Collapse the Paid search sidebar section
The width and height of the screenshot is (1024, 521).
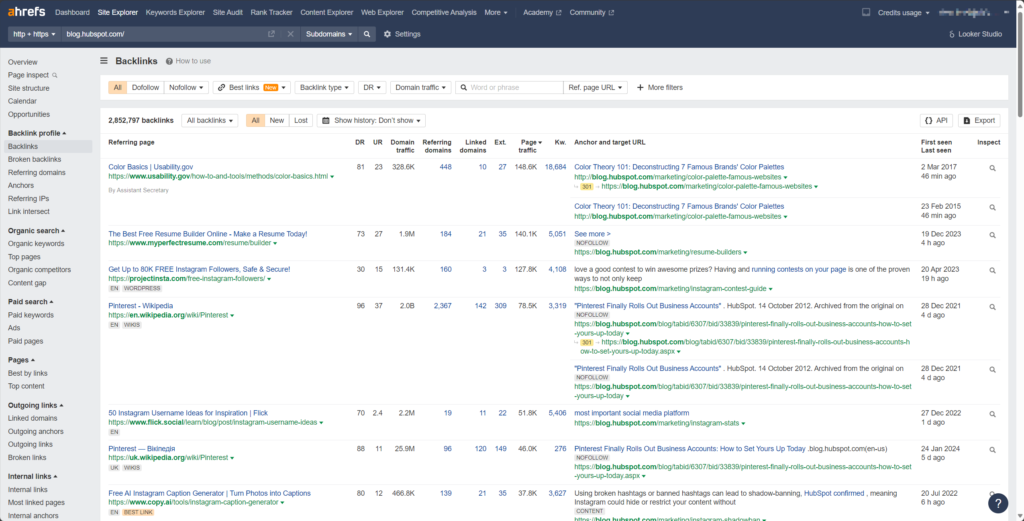30,302
